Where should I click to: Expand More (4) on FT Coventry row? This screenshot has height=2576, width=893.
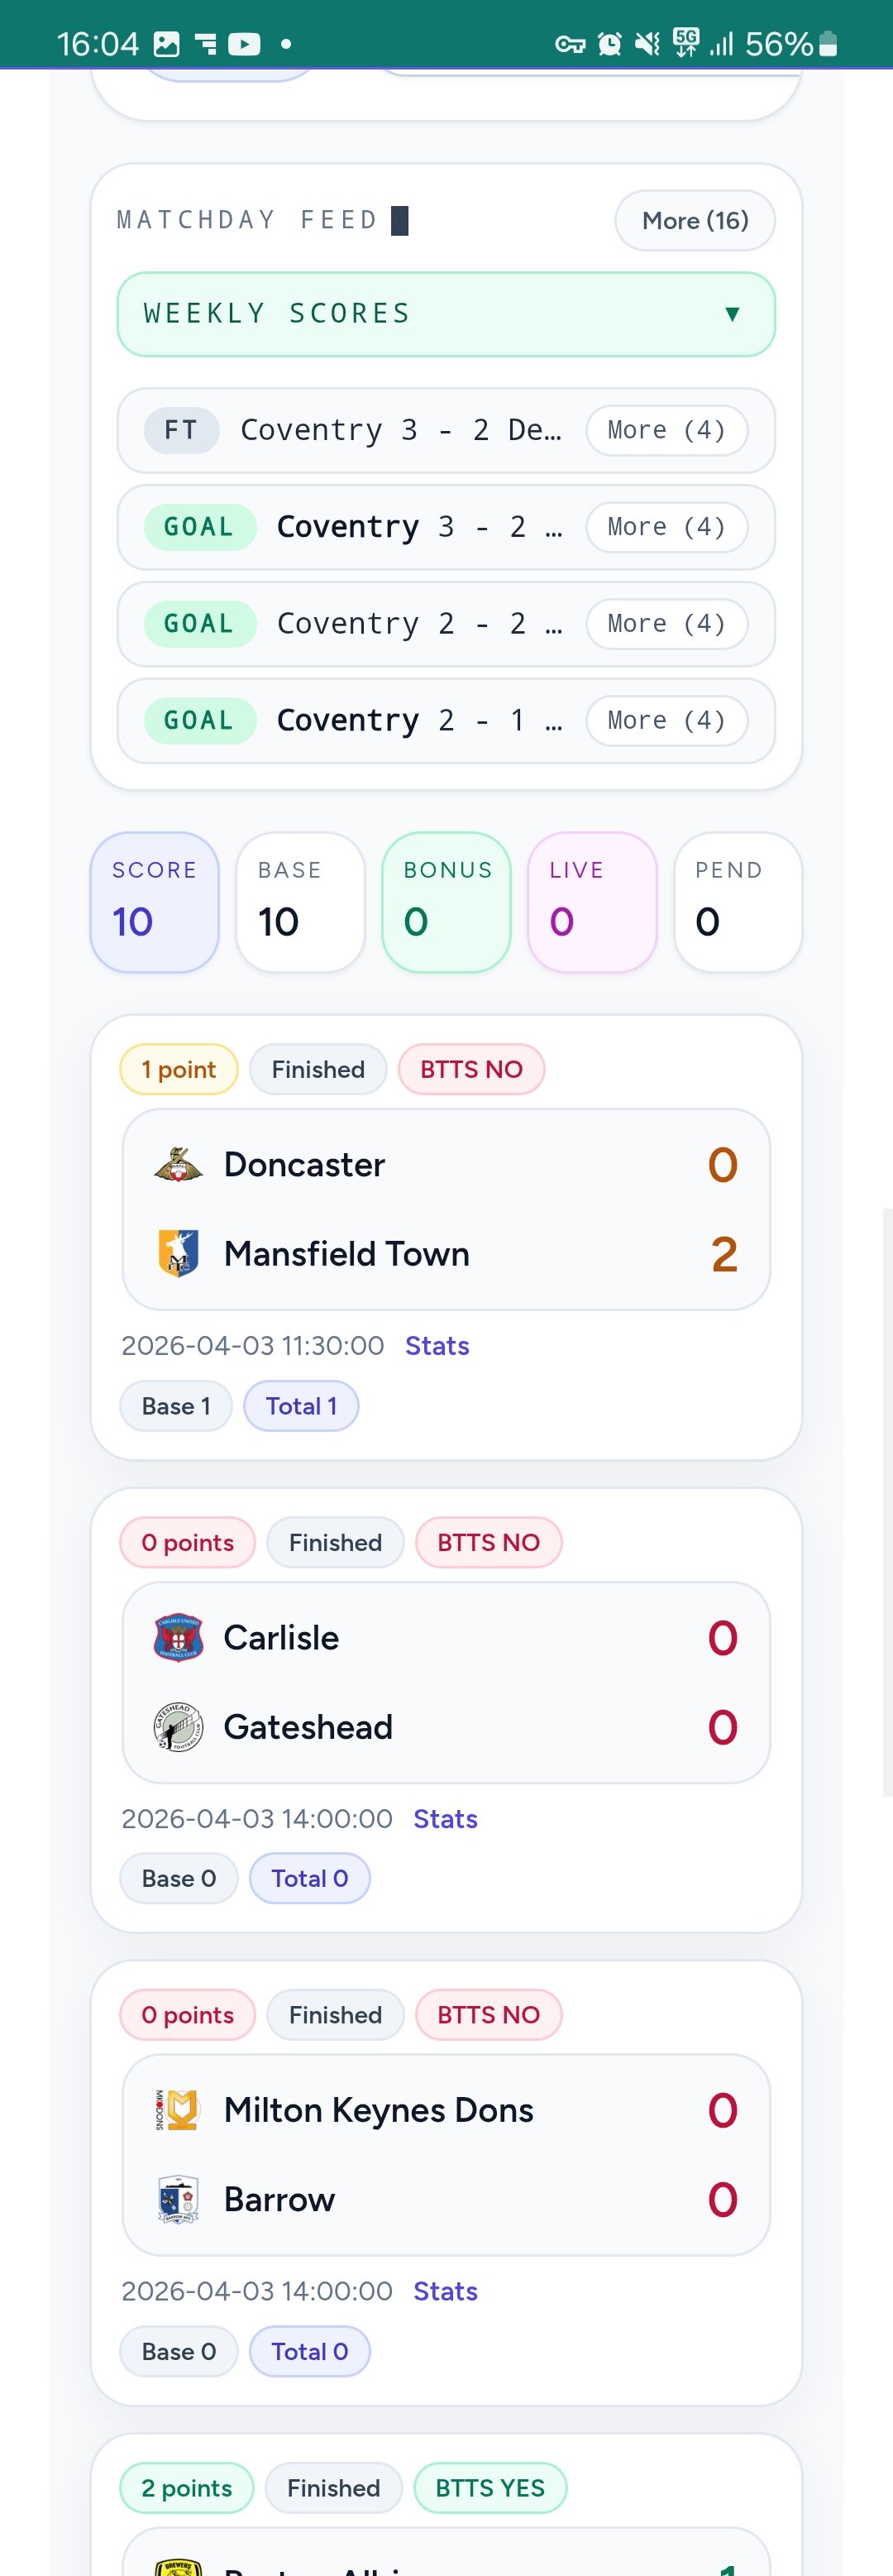pyautogui.click(x=666, y=430)
